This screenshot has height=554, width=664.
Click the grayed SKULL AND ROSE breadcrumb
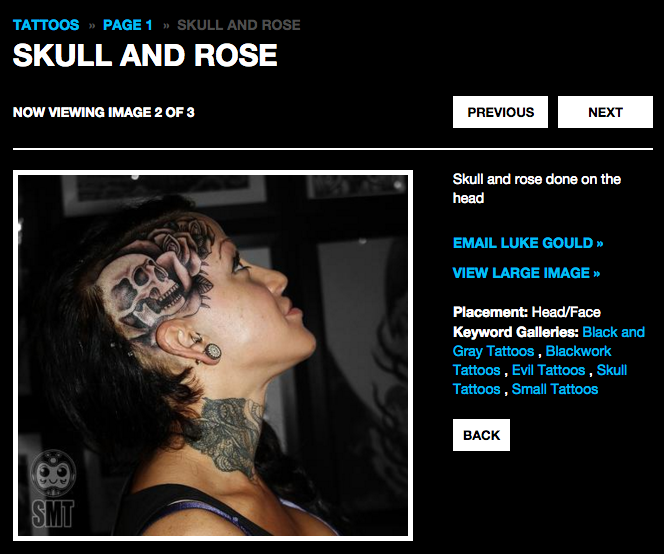click(238, 25)
